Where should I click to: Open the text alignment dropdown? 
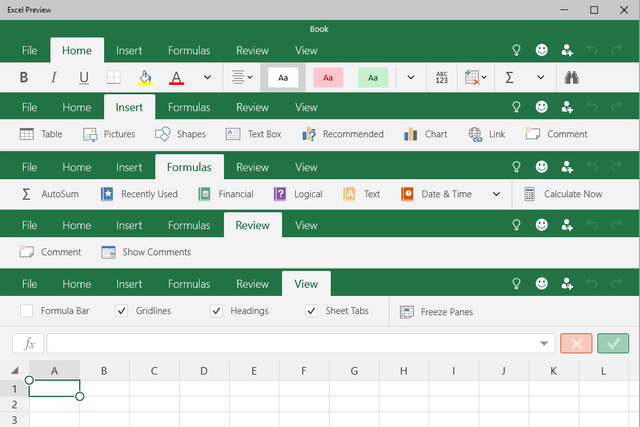(x=242, y=77)
